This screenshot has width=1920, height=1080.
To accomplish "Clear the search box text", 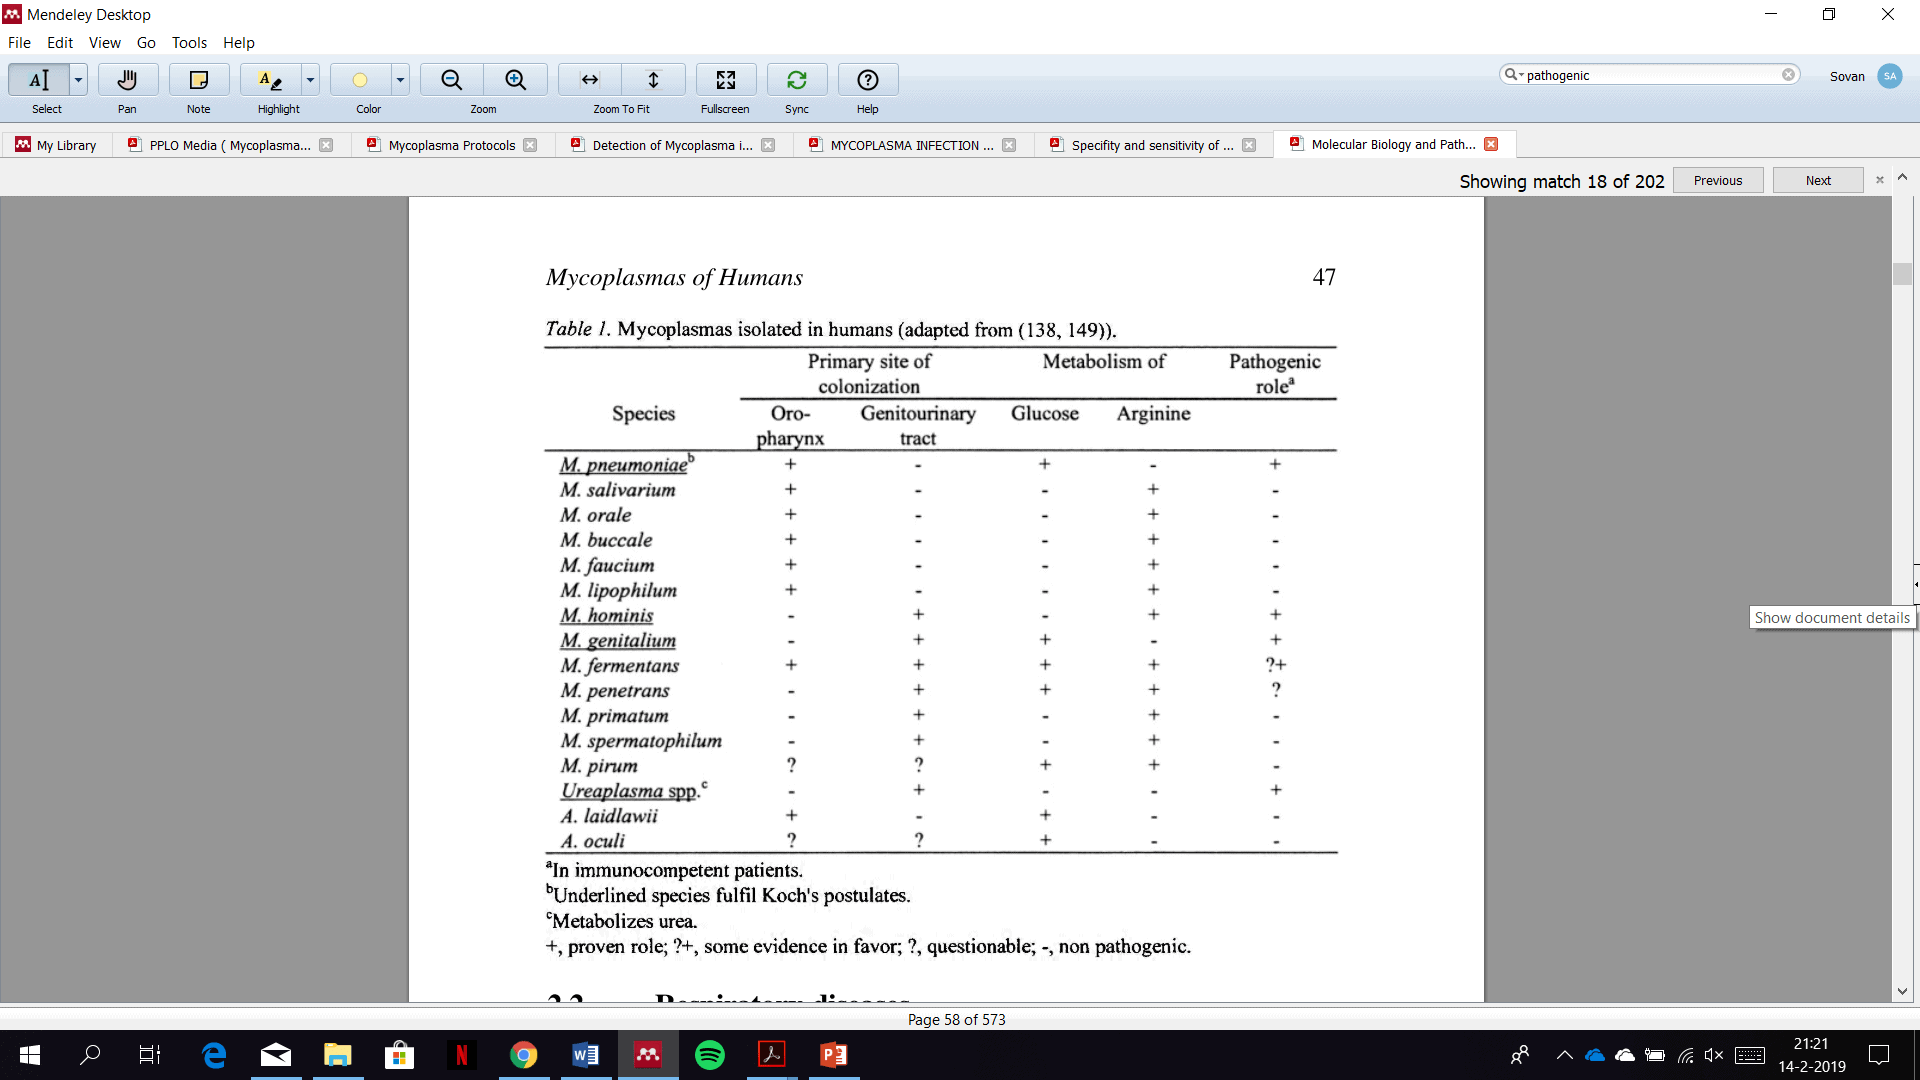I will (1788, 75).
